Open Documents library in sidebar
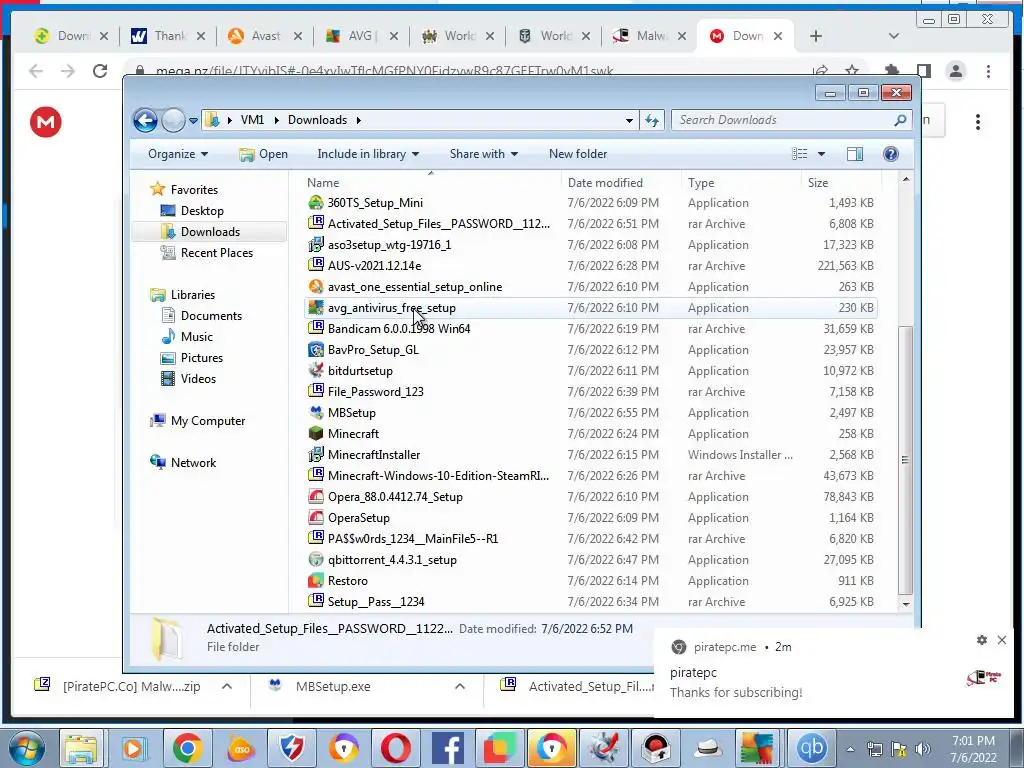The width and height of the screenshot is (1024, 768). [x=211, y=315]
